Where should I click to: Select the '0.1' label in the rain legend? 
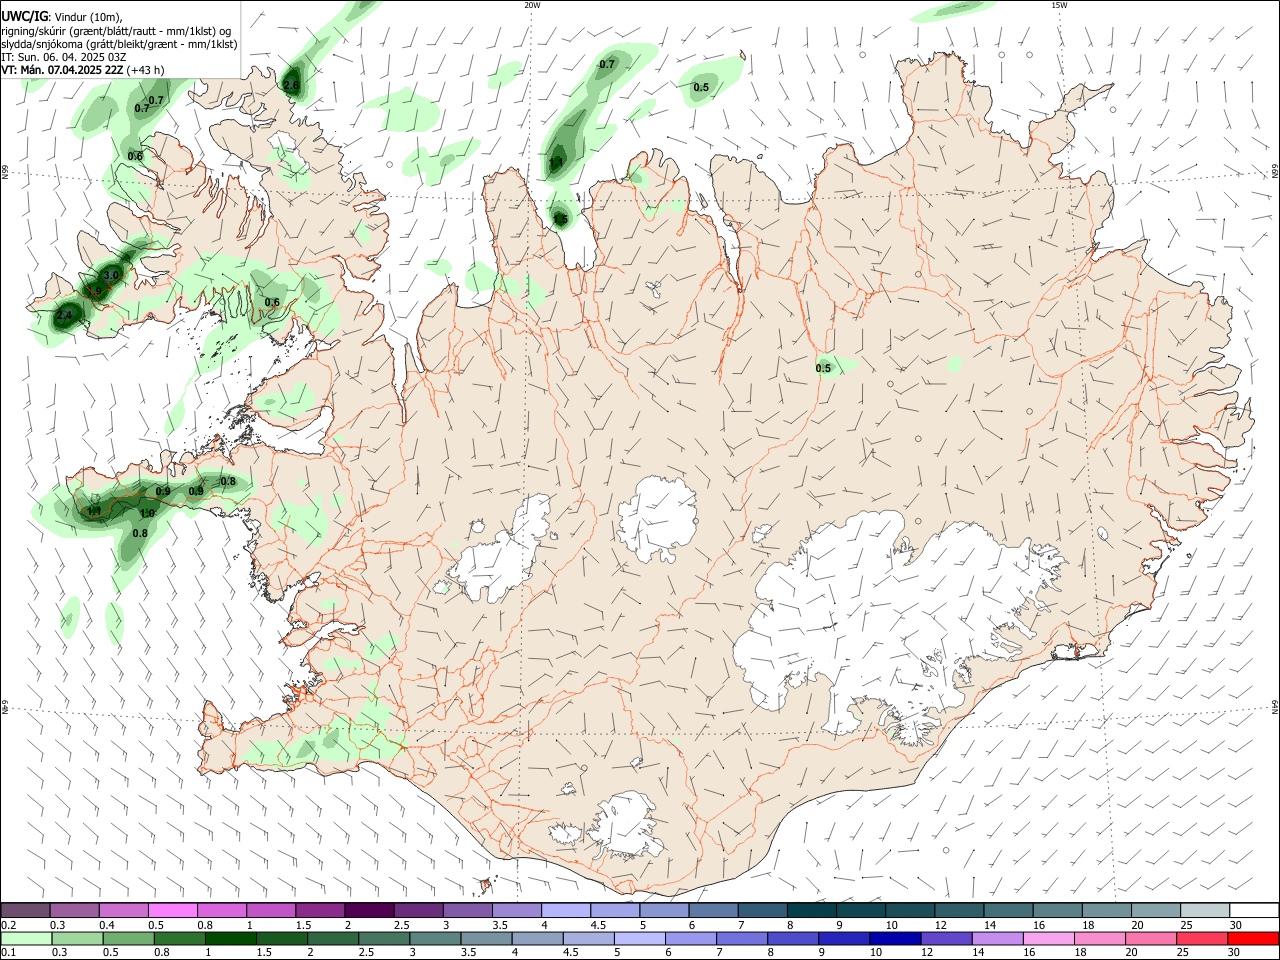tap(9, 954)
